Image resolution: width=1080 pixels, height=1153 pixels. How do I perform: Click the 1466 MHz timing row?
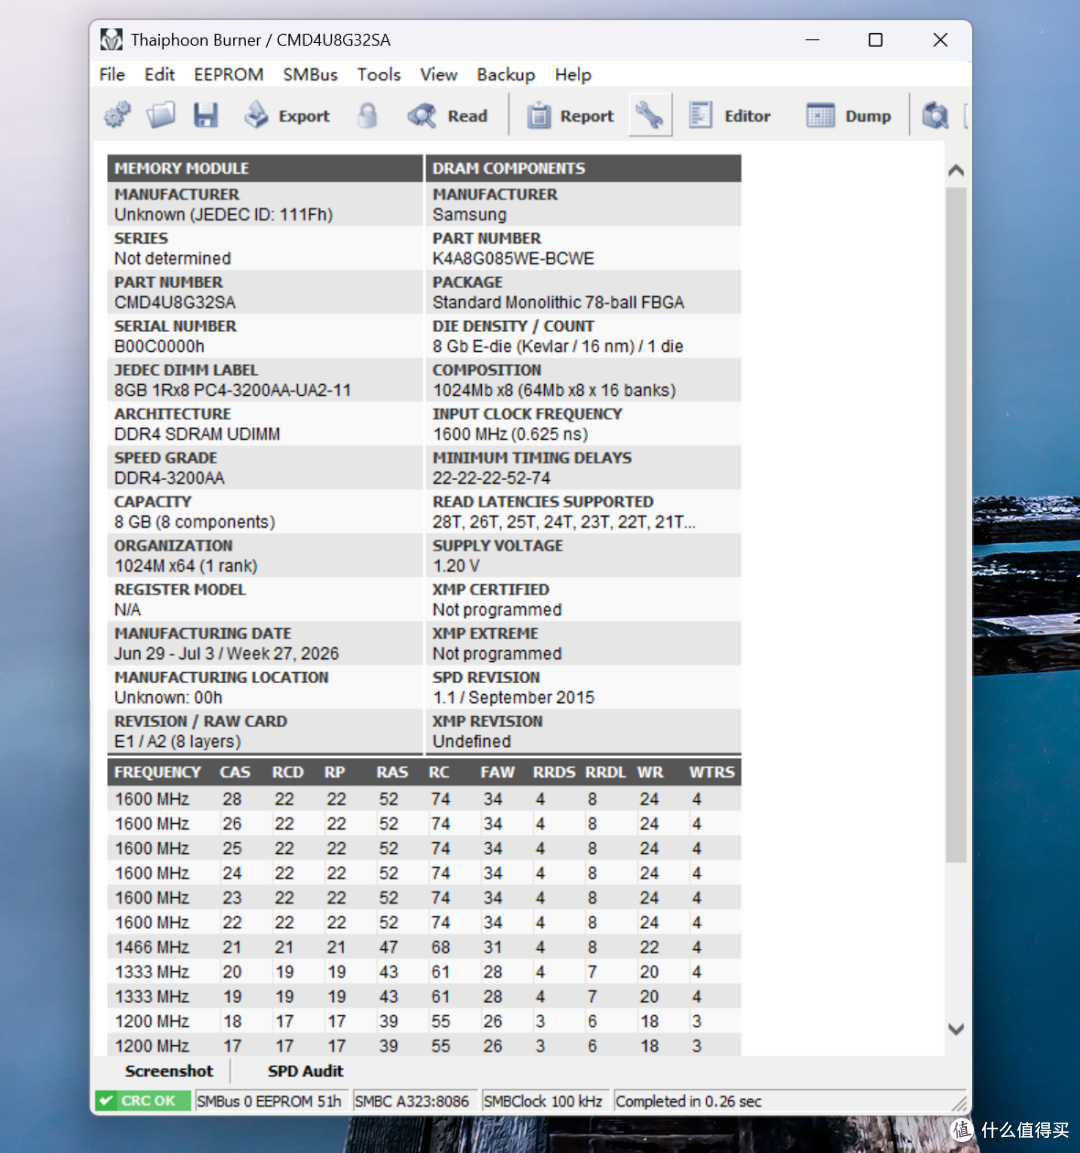(424, 947)
